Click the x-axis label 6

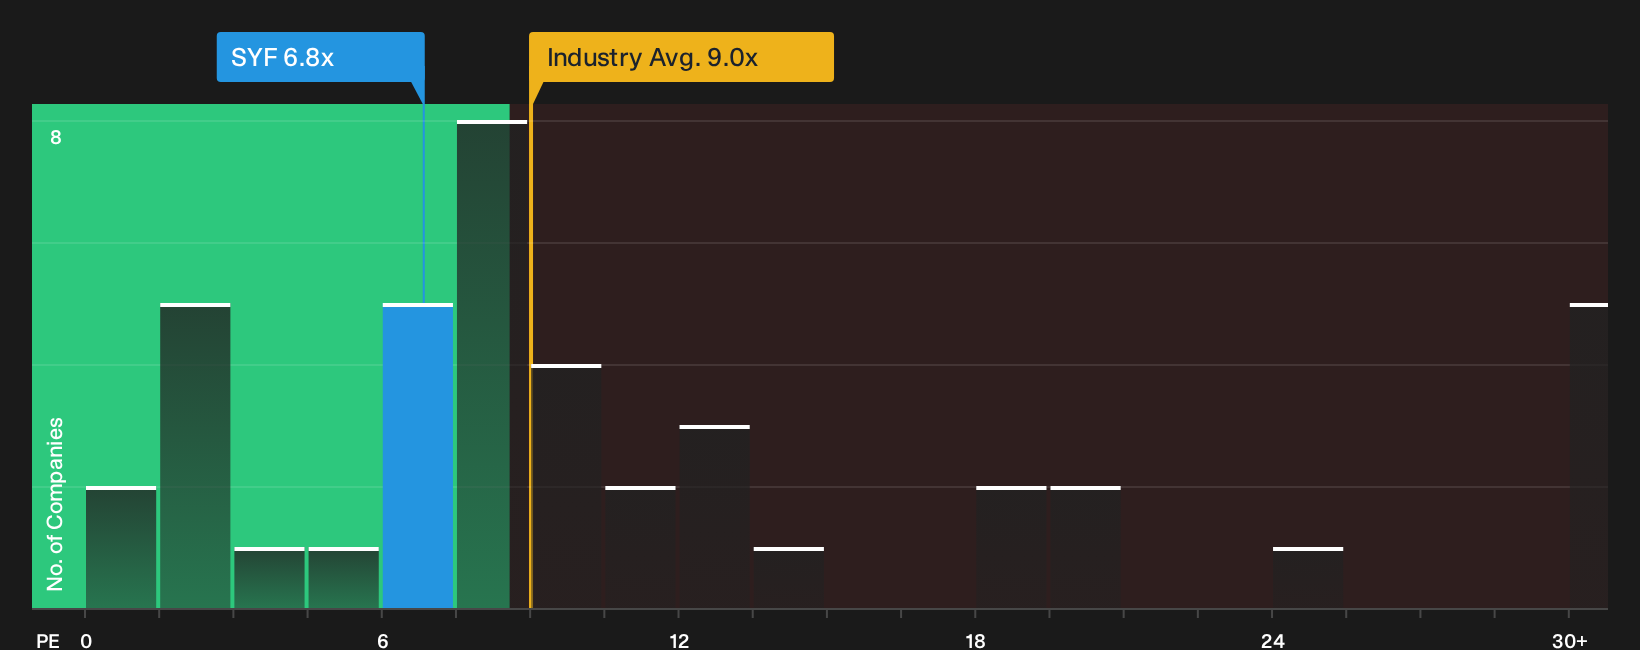tap(383, 641)
